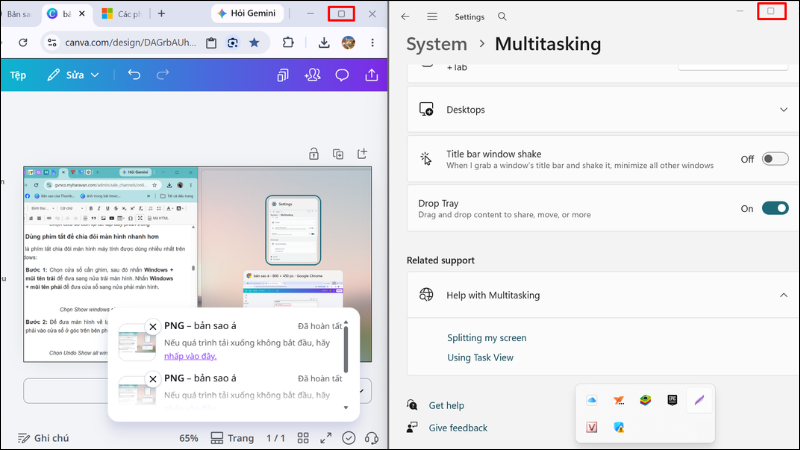Open Chrome profile avatar
Image resolution: width=800 pixels, height=450 pixels.
[x=348, y=43]
